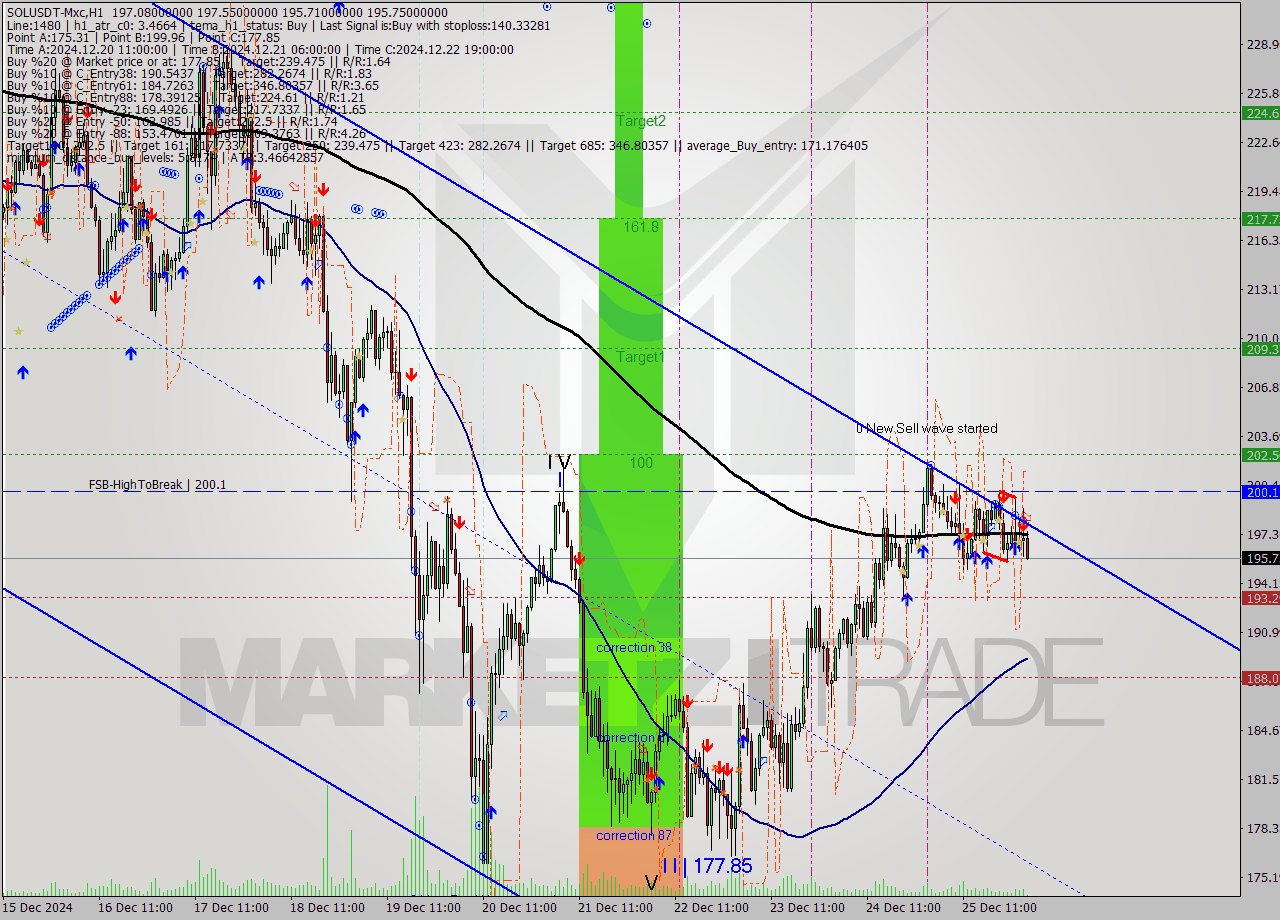Image resolution: width=1280 pixels, height=920 pixels.
Task: Click the '15 Dec 2024' time axis label
Action: pos(37,907)
